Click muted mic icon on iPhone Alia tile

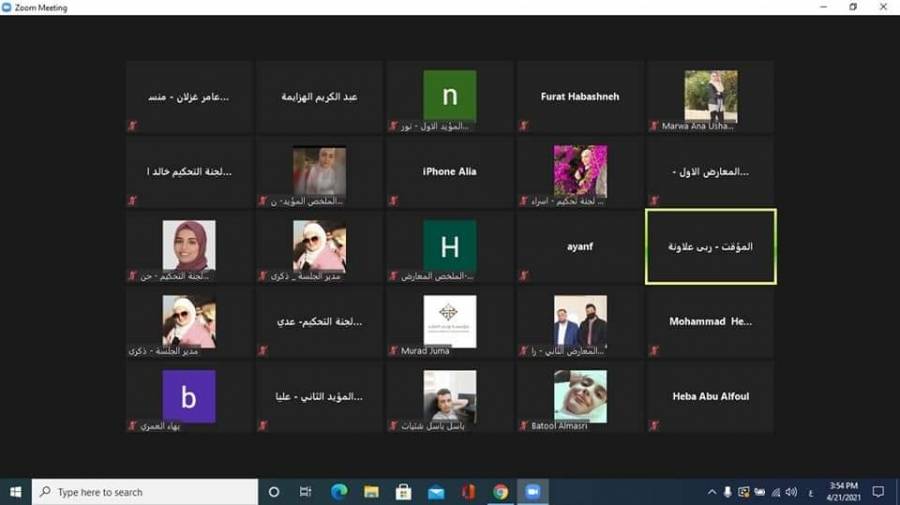point(393,201)
